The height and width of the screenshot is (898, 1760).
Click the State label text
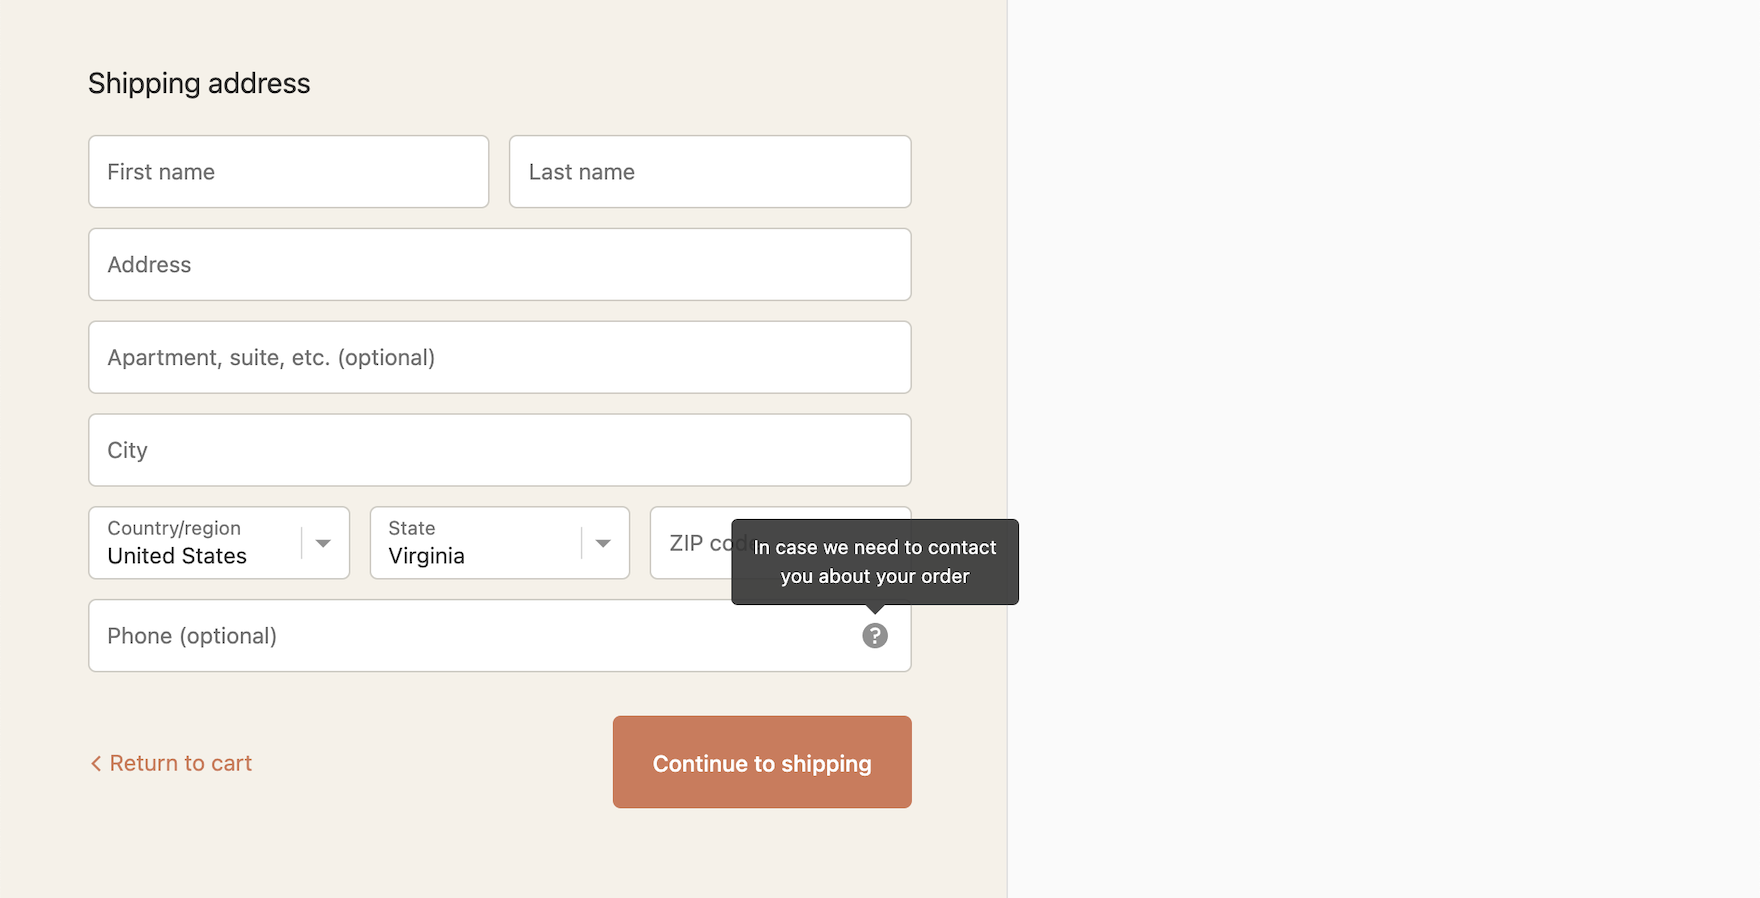pyautogui.click(x=412, y=528)
